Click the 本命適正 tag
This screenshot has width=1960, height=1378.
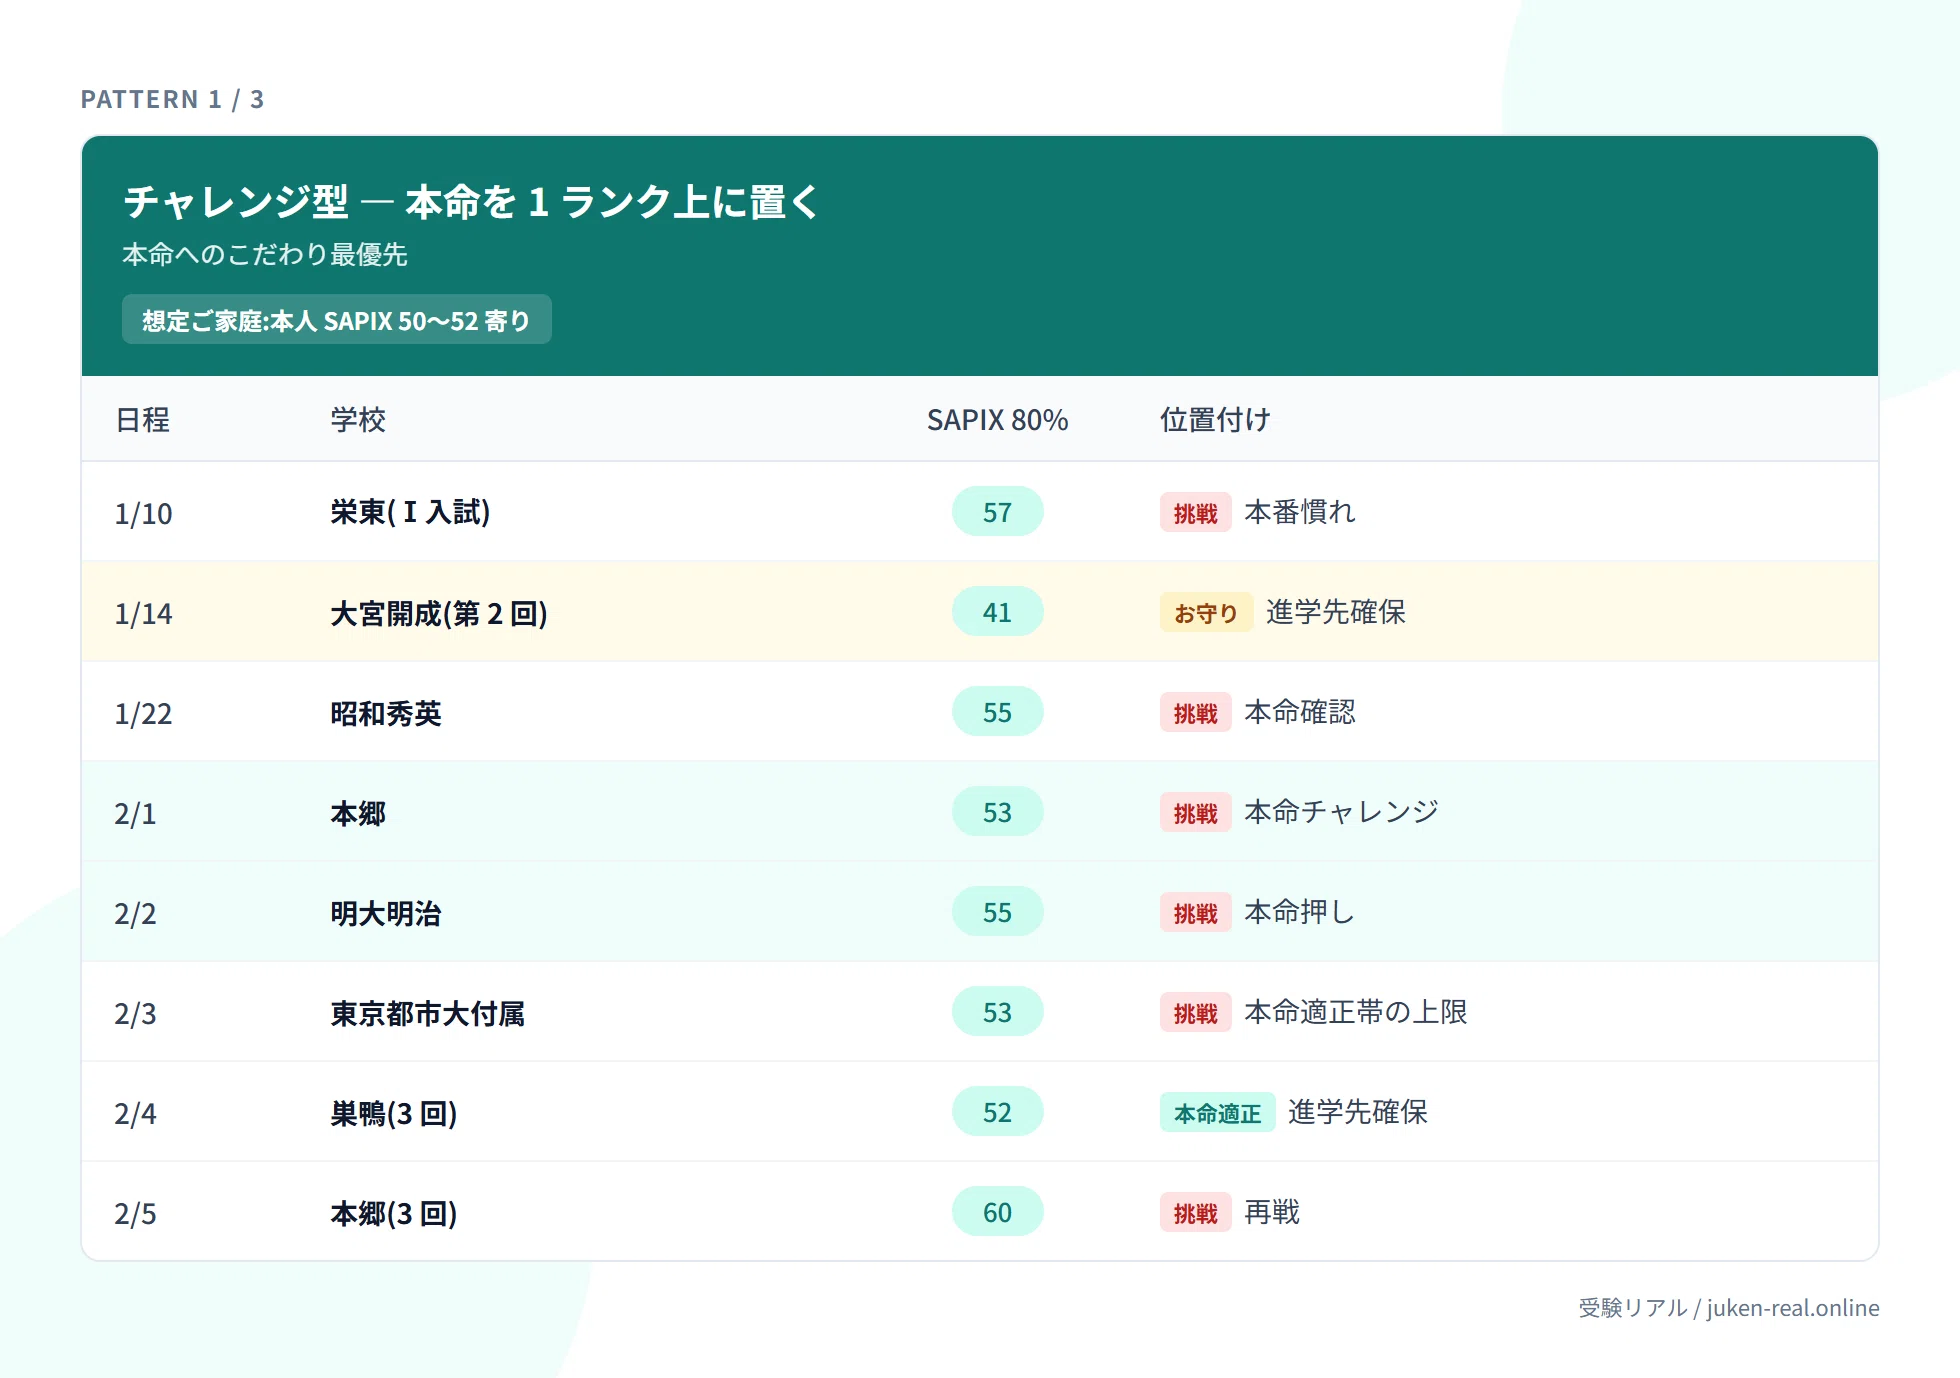tap(1217, 1113)
